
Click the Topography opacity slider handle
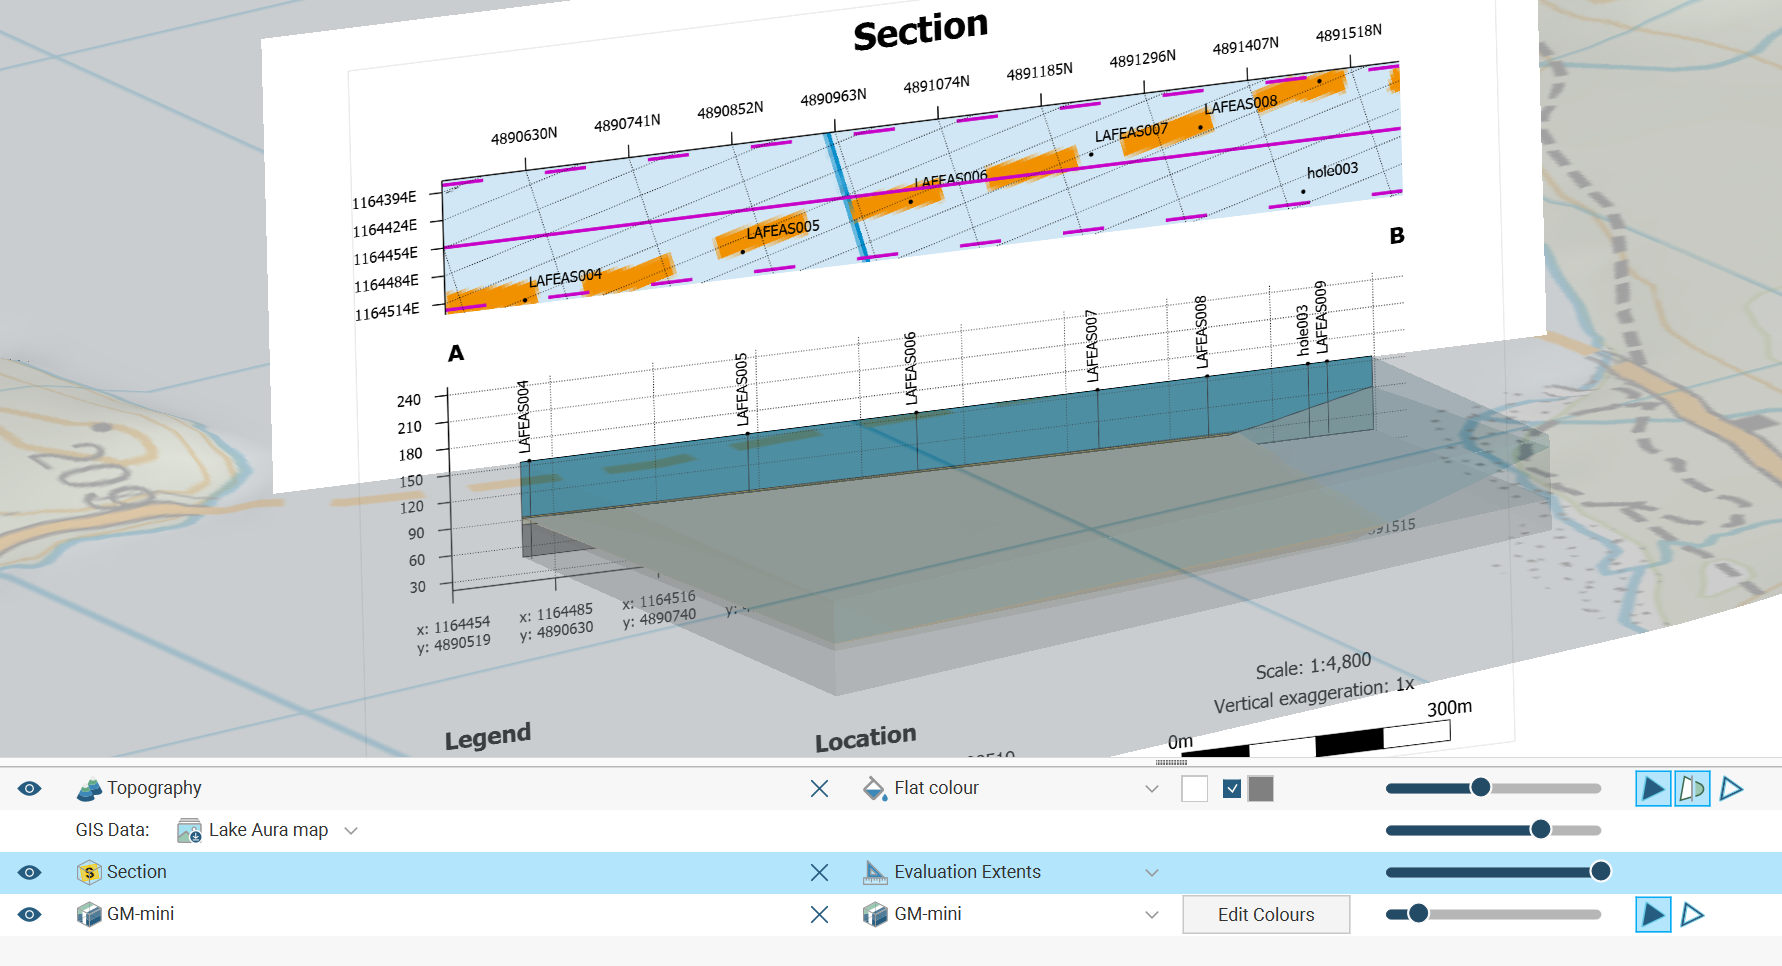click(x=1481, y=788)
